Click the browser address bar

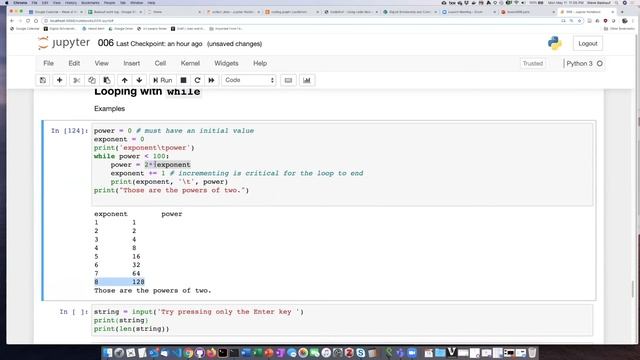pyautogui.click(x=302, y=20)
